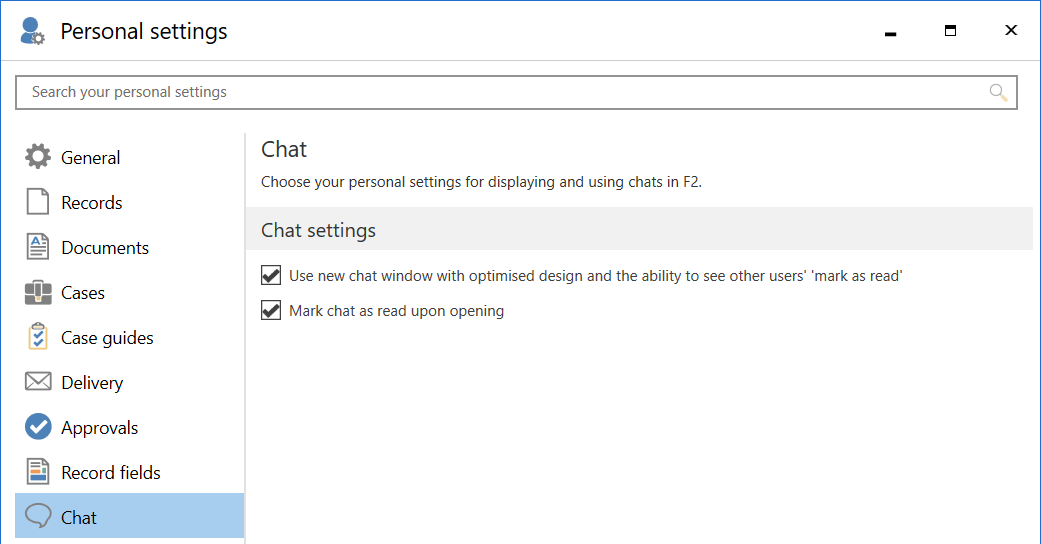Click the General gear icon
The image size is (1041, 544).
click(x=38, y=157)
